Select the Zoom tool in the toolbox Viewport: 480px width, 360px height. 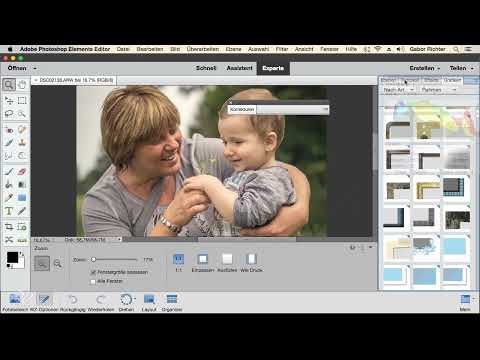(9, 84)
